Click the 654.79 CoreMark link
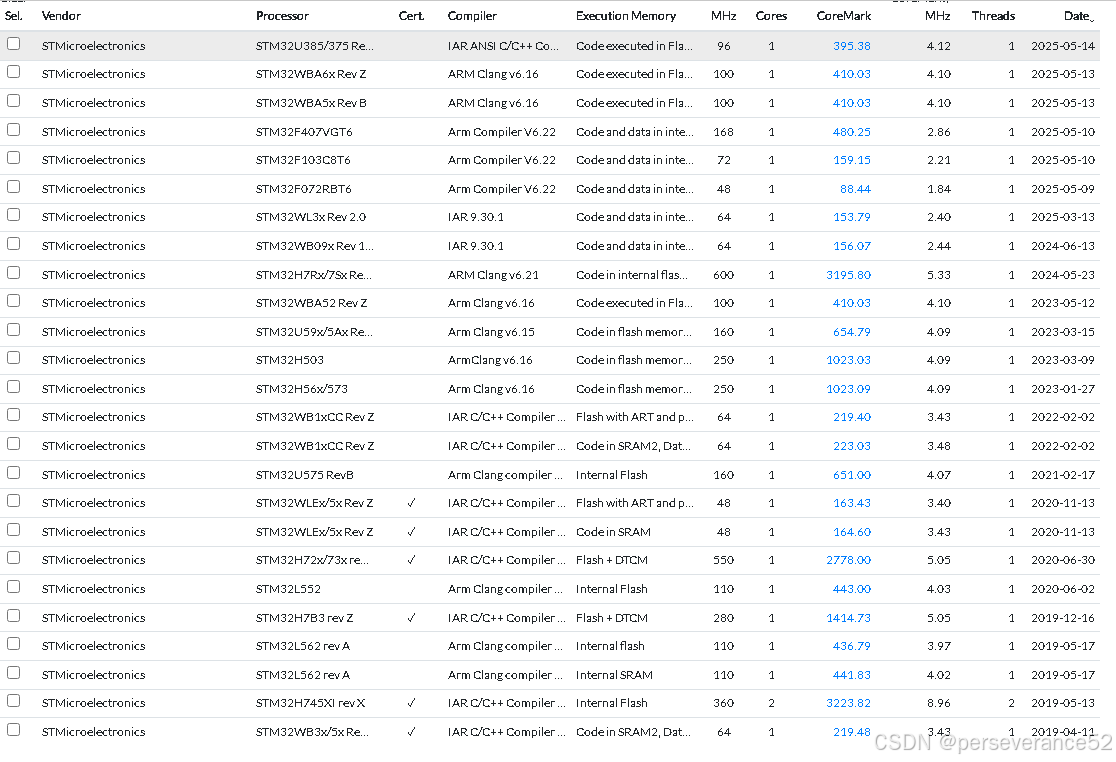 pos(852,332)
